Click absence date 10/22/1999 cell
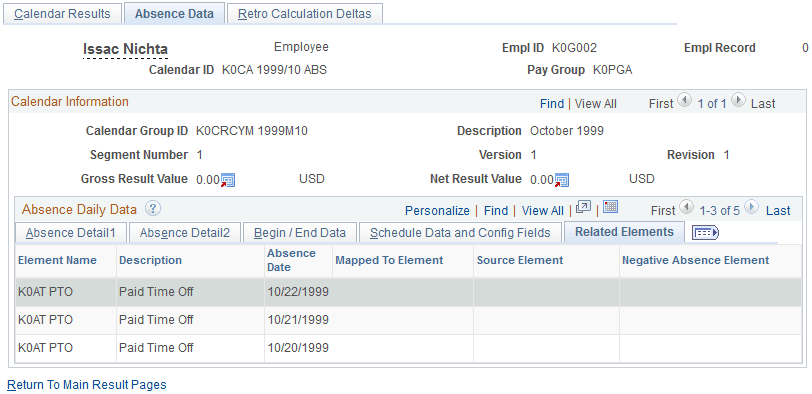Image resolution: width=812 pixels, height=394 pixels. (x=298, y=292)
